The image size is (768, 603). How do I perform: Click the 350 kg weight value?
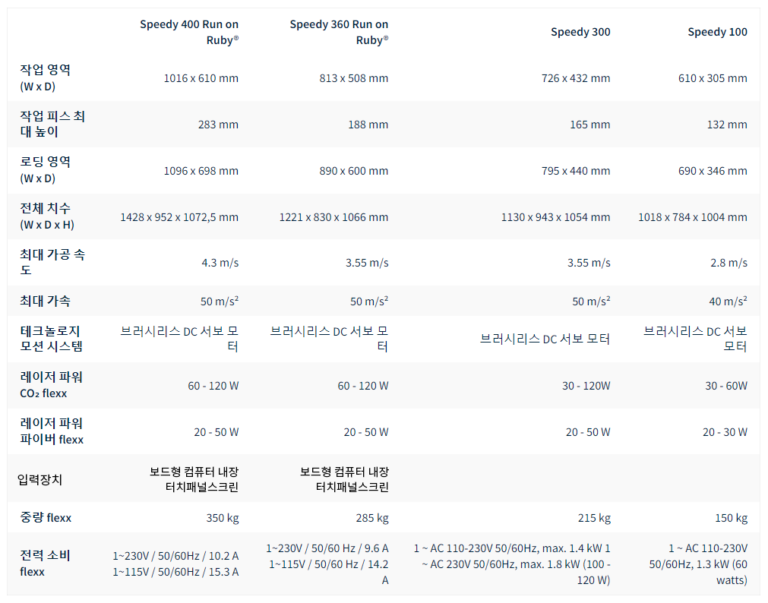[222, 518]
